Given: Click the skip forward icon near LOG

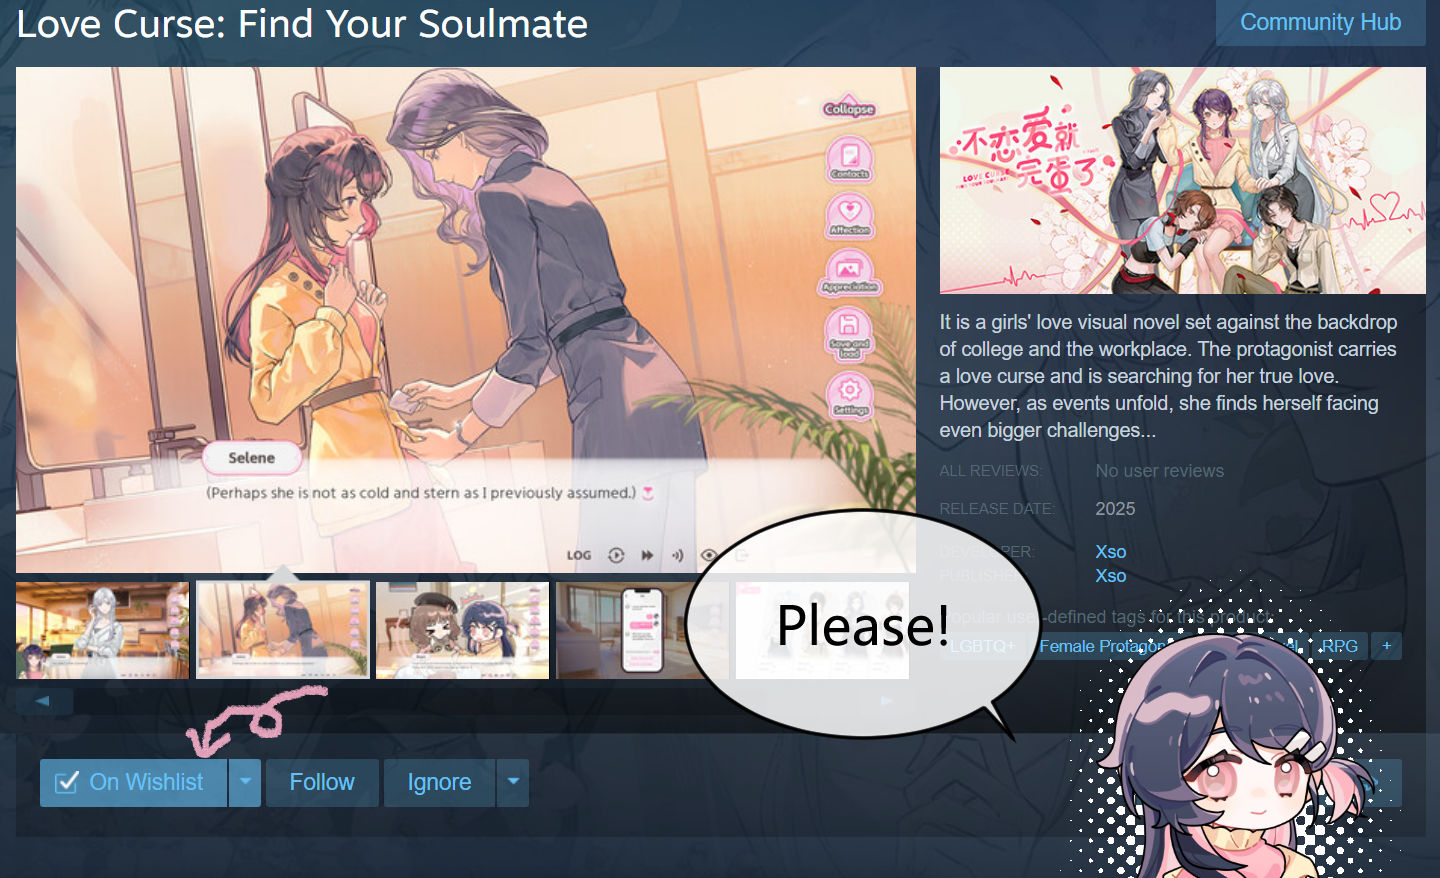Looking at the screenshot, I should (x=647, y=555).
